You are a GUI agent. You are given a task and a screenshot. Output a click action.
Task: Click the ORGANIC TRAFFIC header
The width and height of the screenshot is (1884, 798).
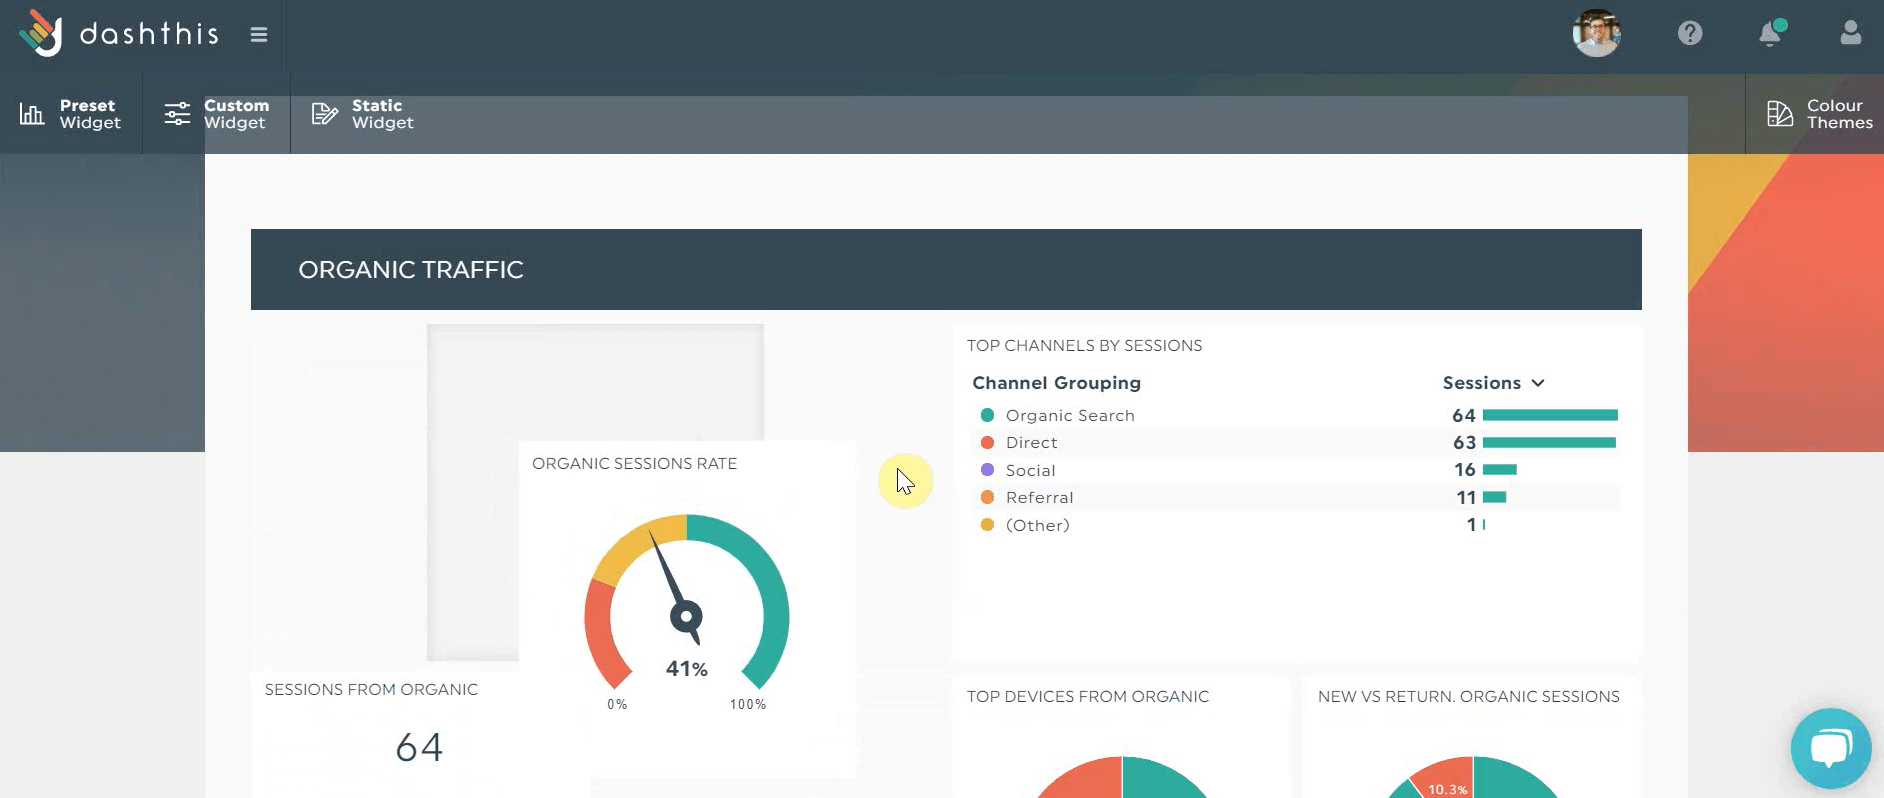click(946, 269)
